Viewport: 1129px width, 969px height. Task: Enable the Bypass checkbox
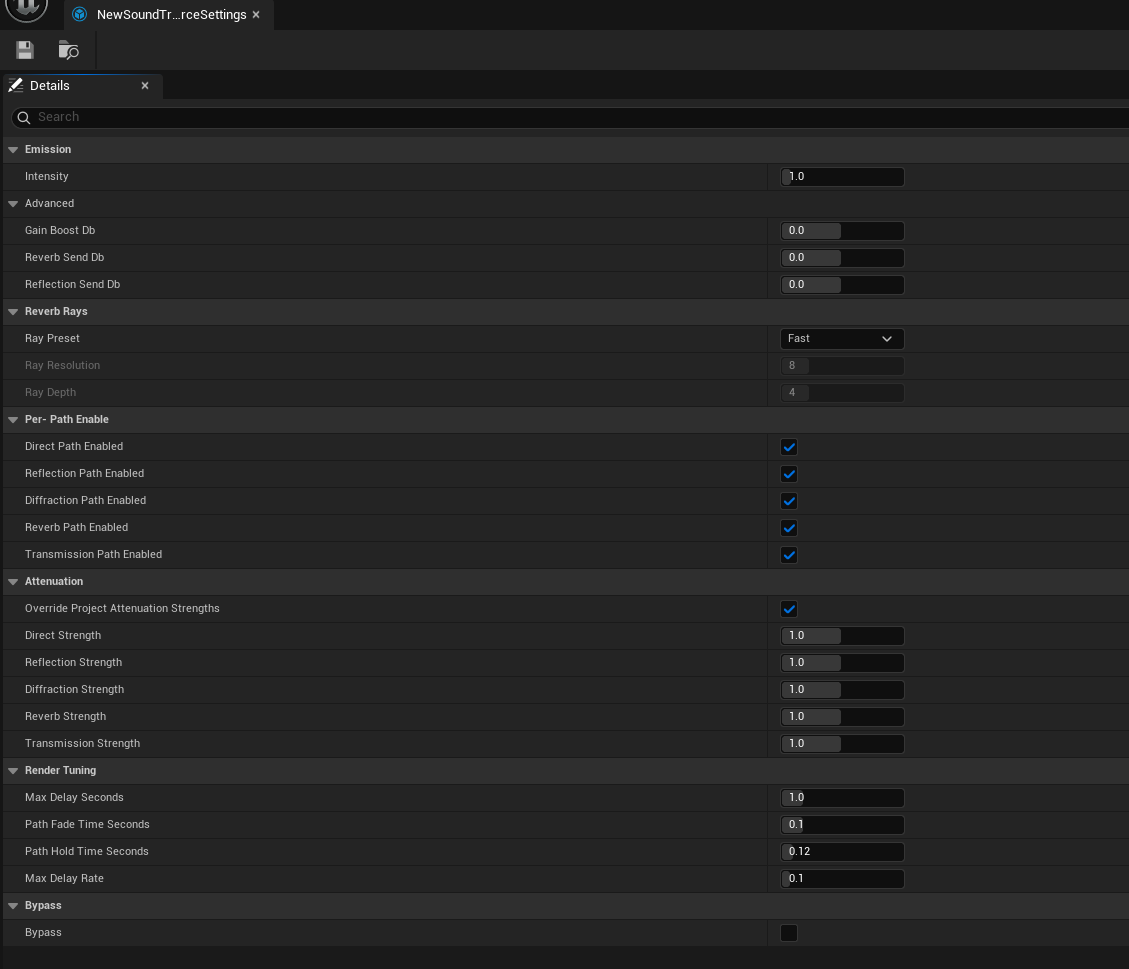(x=789, y=933)
